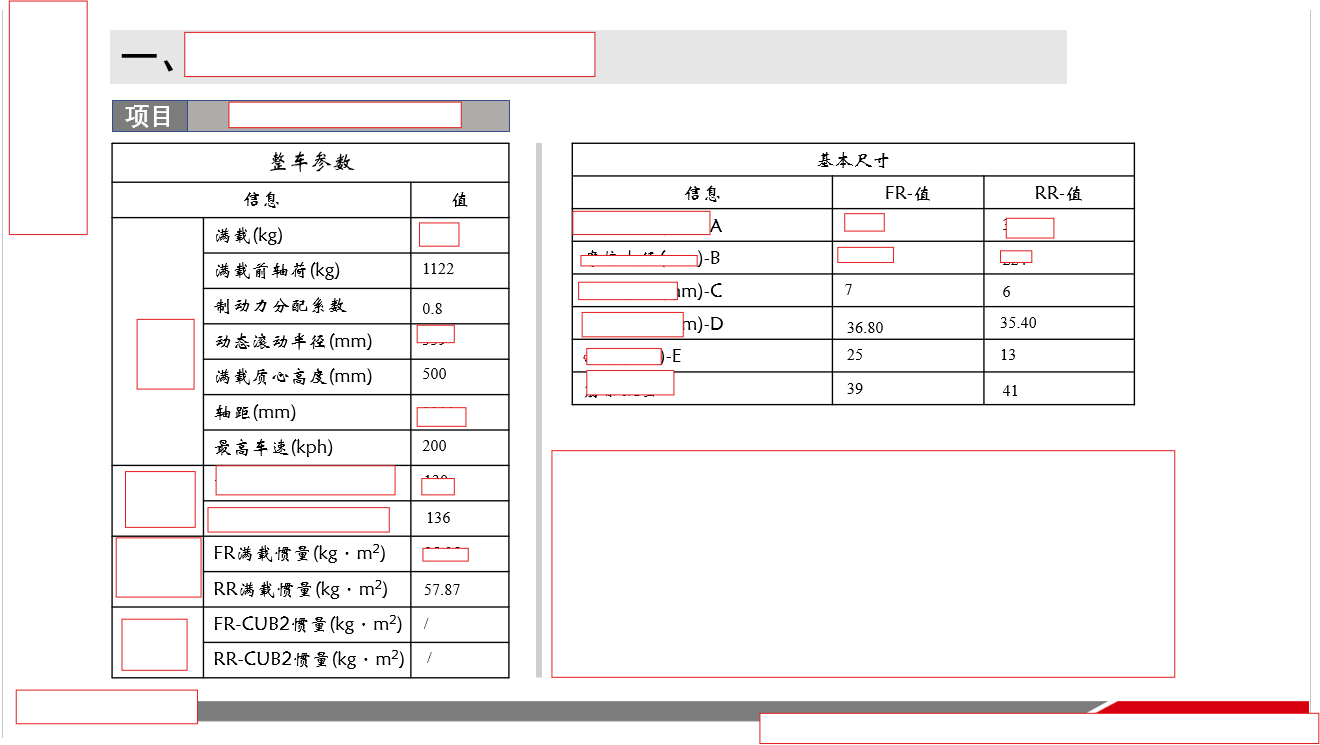Click the RR value 13
Screen dimensions: 1320x745
coord(1008,355)
